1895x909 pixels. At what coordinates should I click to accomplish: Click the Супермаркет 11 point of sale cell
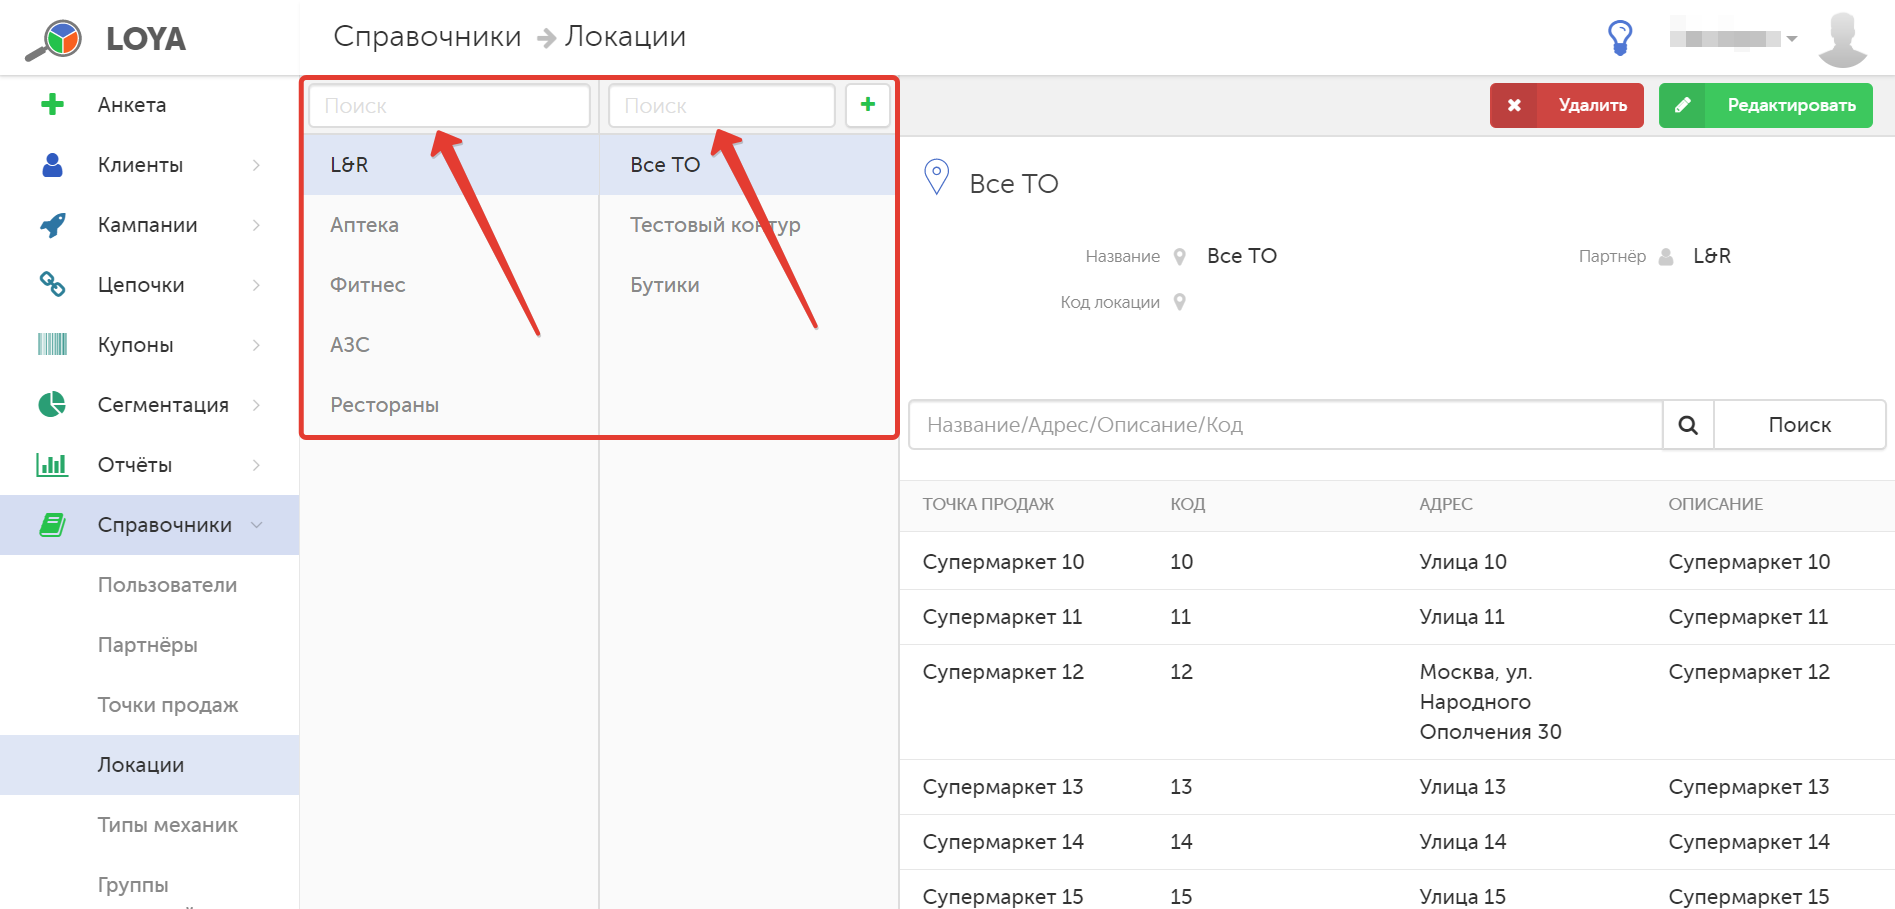(x=1002, y=617)
